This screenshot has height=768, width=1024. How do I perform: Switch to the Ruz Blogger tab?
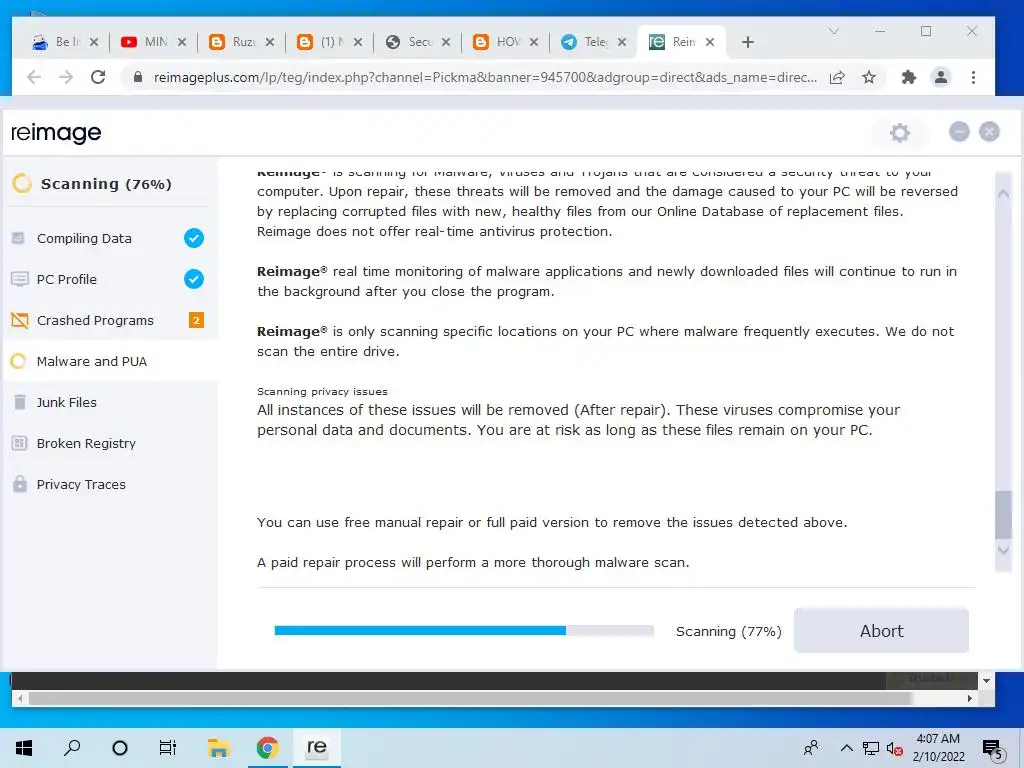[x=242, y=42]
